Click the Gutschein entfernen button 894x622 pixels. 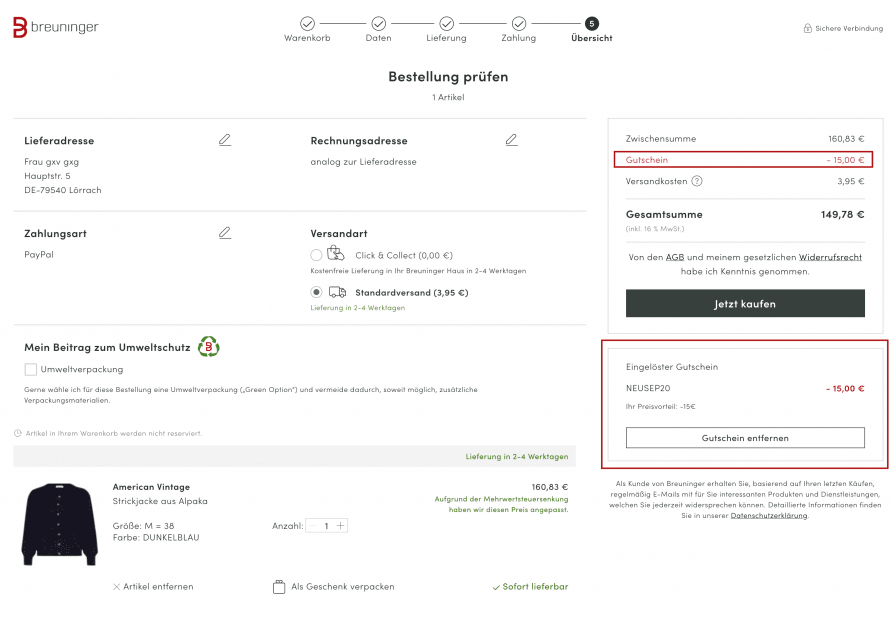(x=745, y=438)
